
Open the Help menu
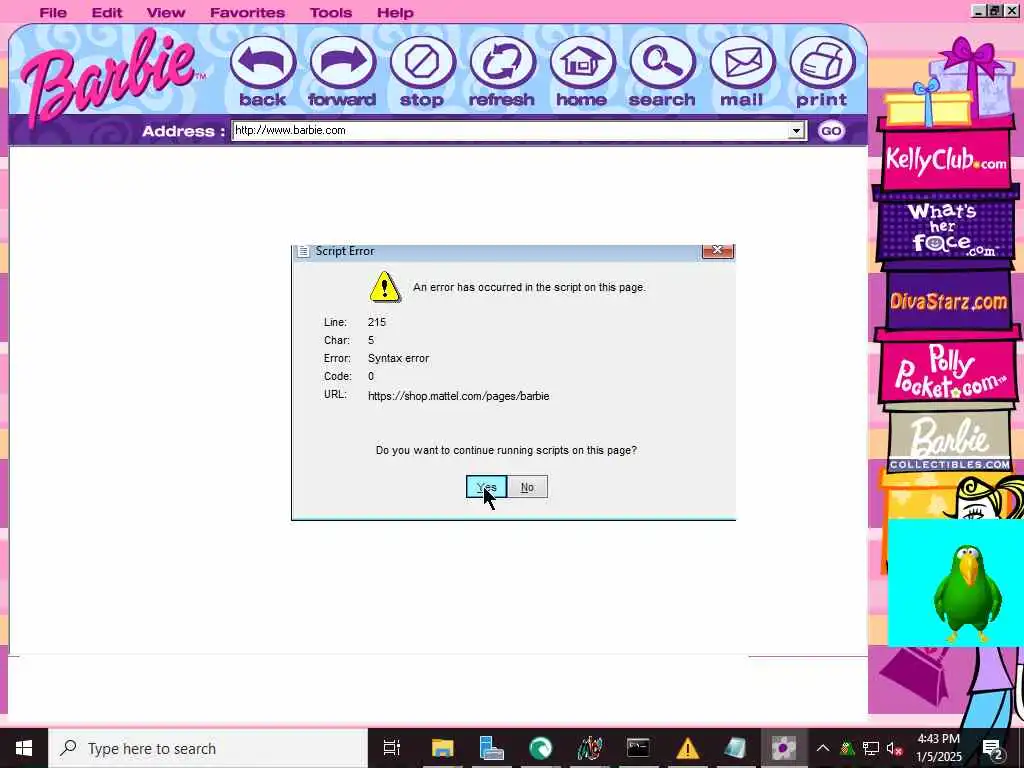coord(395,12)
